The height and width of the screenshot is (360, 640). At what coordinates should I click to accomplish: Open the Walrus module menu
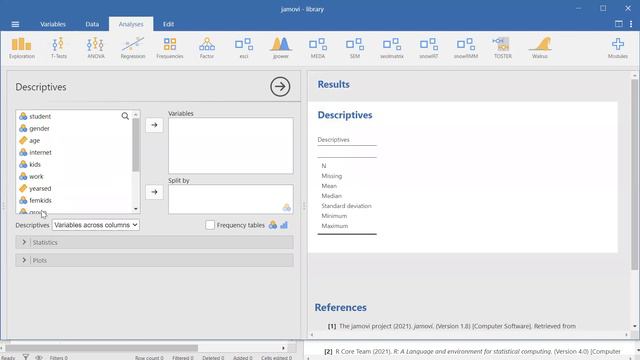[x=540, y=48]
